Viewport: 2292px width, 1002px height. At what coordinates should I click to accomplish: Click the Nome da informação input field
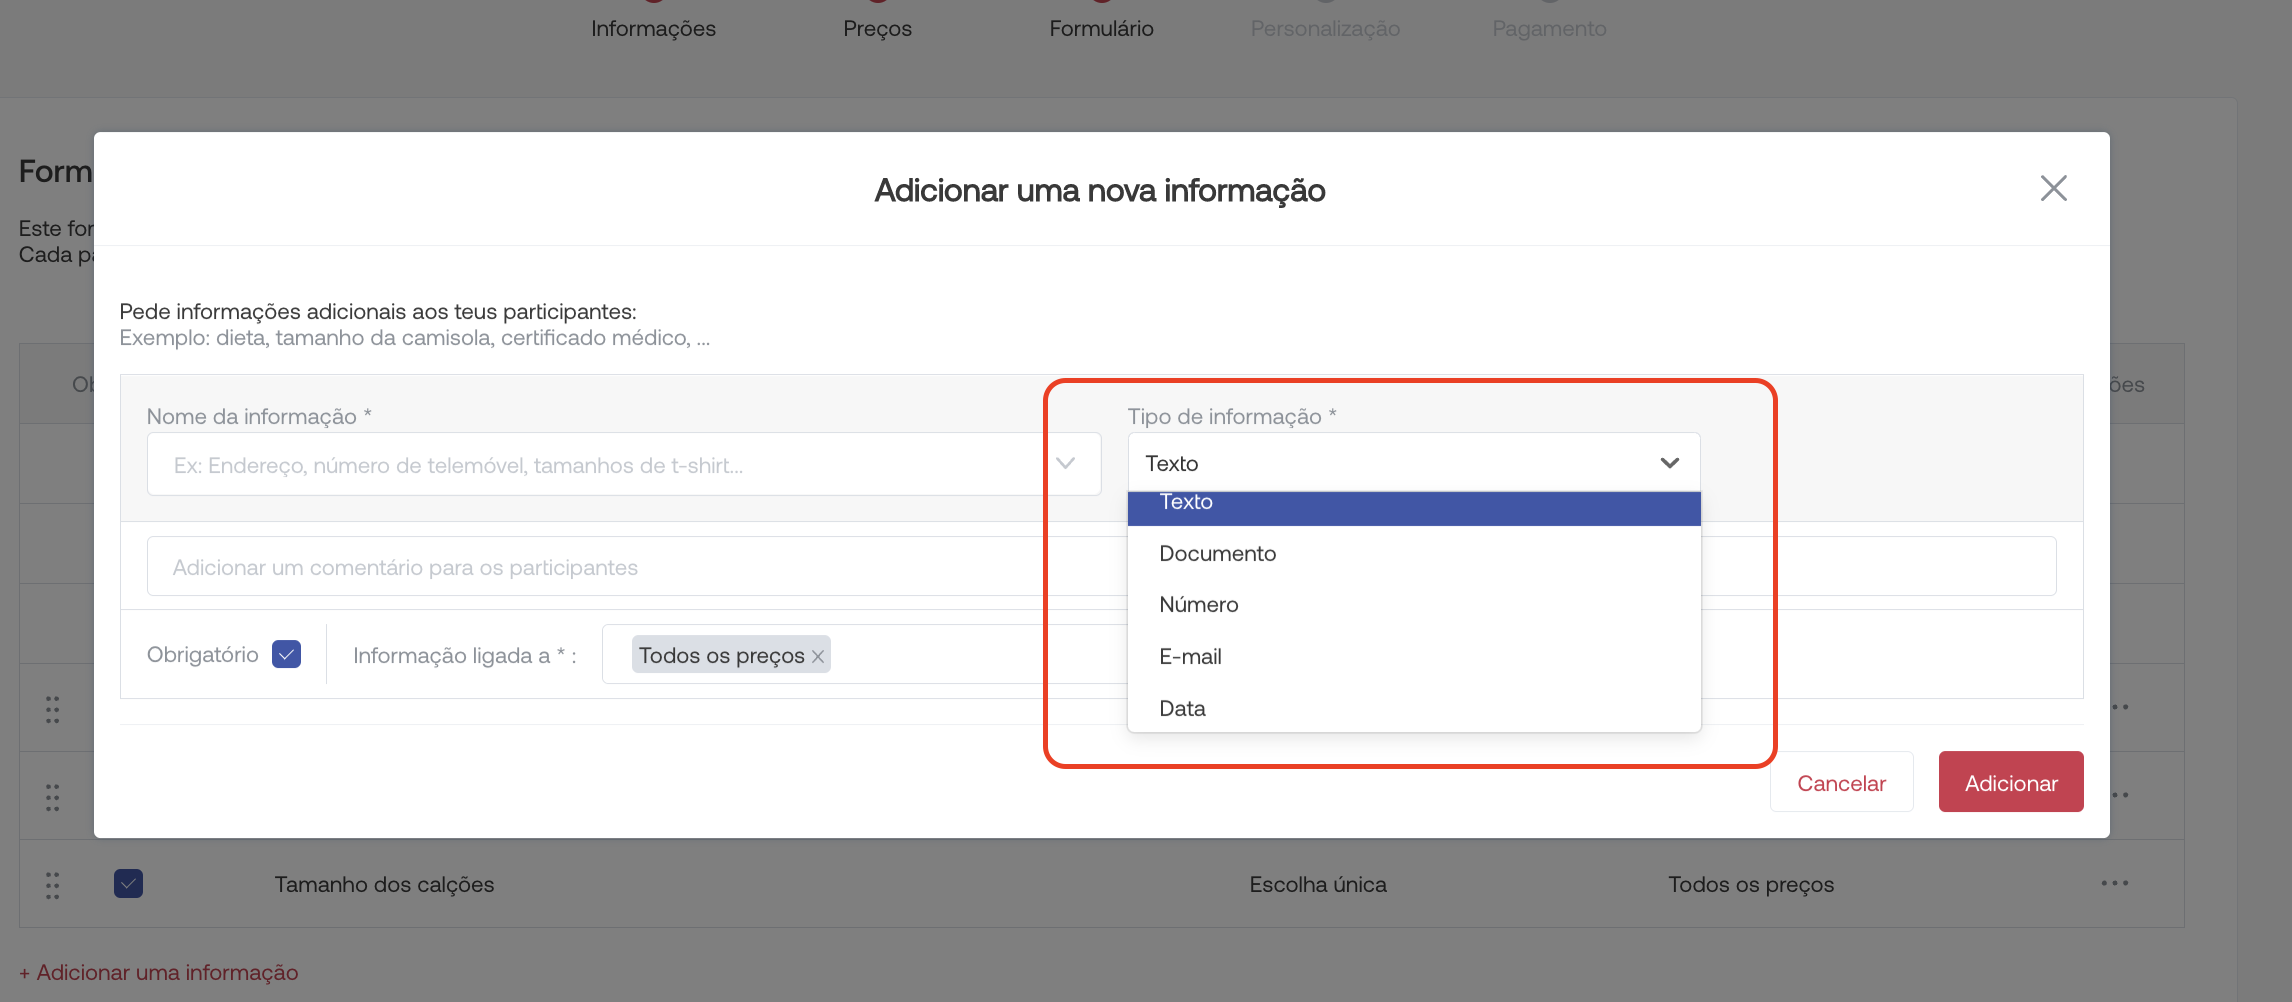595,465
